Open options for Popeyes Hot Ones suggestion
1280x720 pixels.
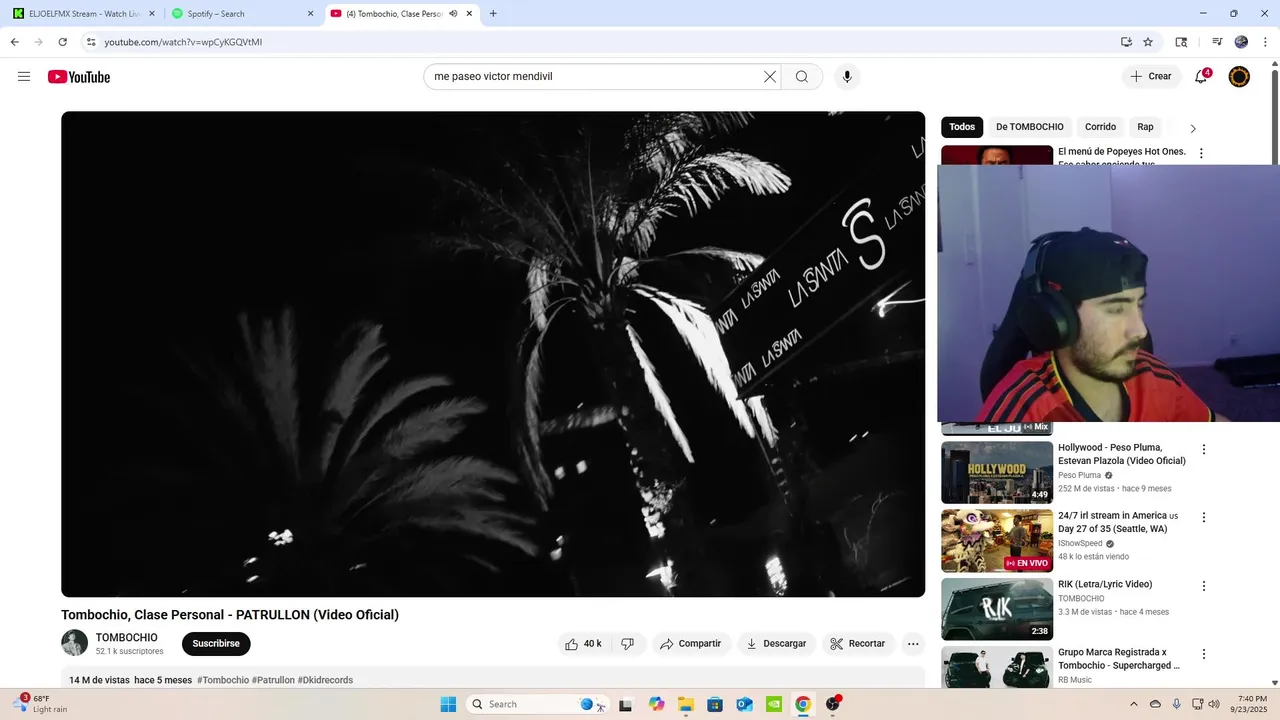(1201, 154)
